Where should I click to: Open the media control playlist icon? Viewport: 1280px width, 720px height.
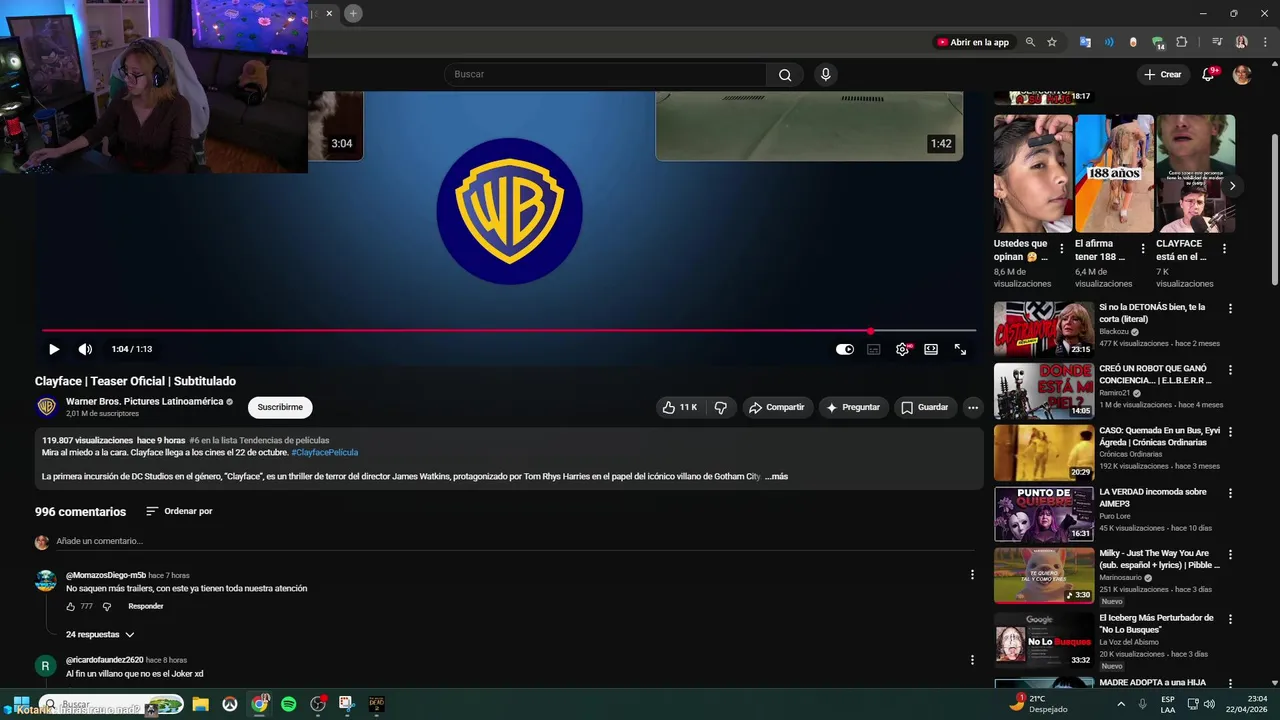[x=1217, y=42]
